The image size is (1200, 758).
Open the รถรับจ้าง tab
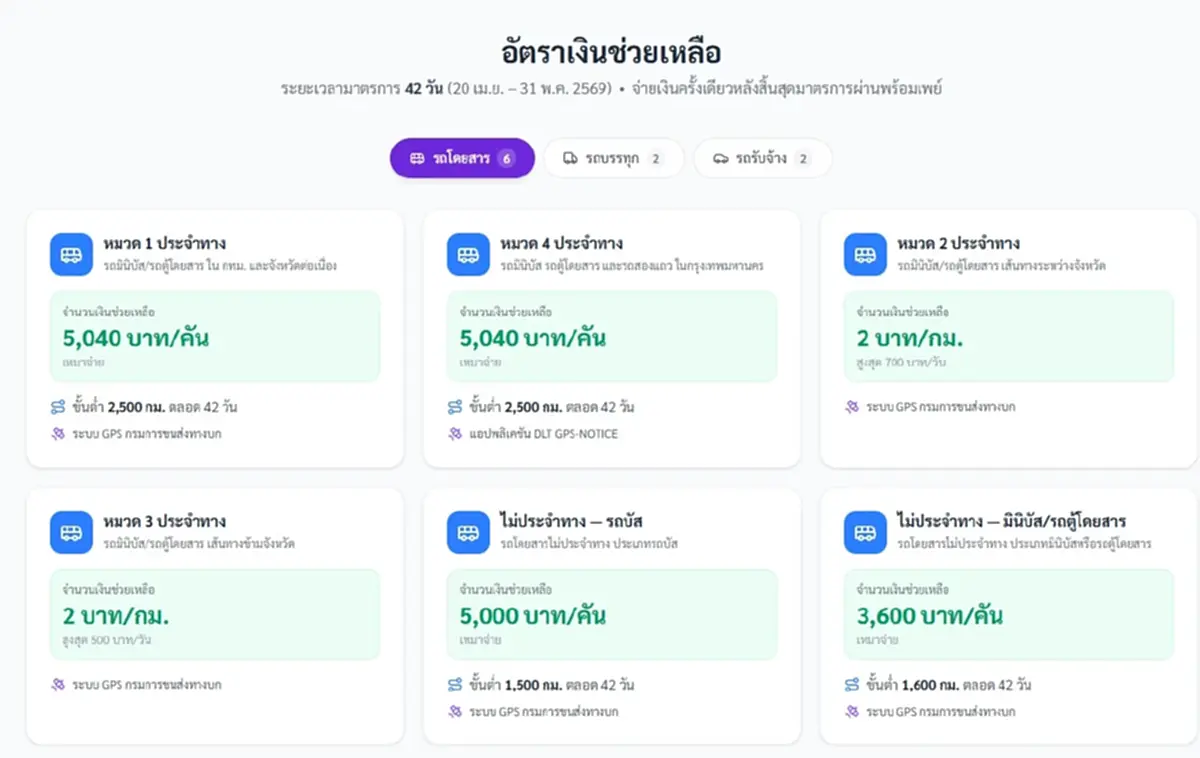click(762, 158)
